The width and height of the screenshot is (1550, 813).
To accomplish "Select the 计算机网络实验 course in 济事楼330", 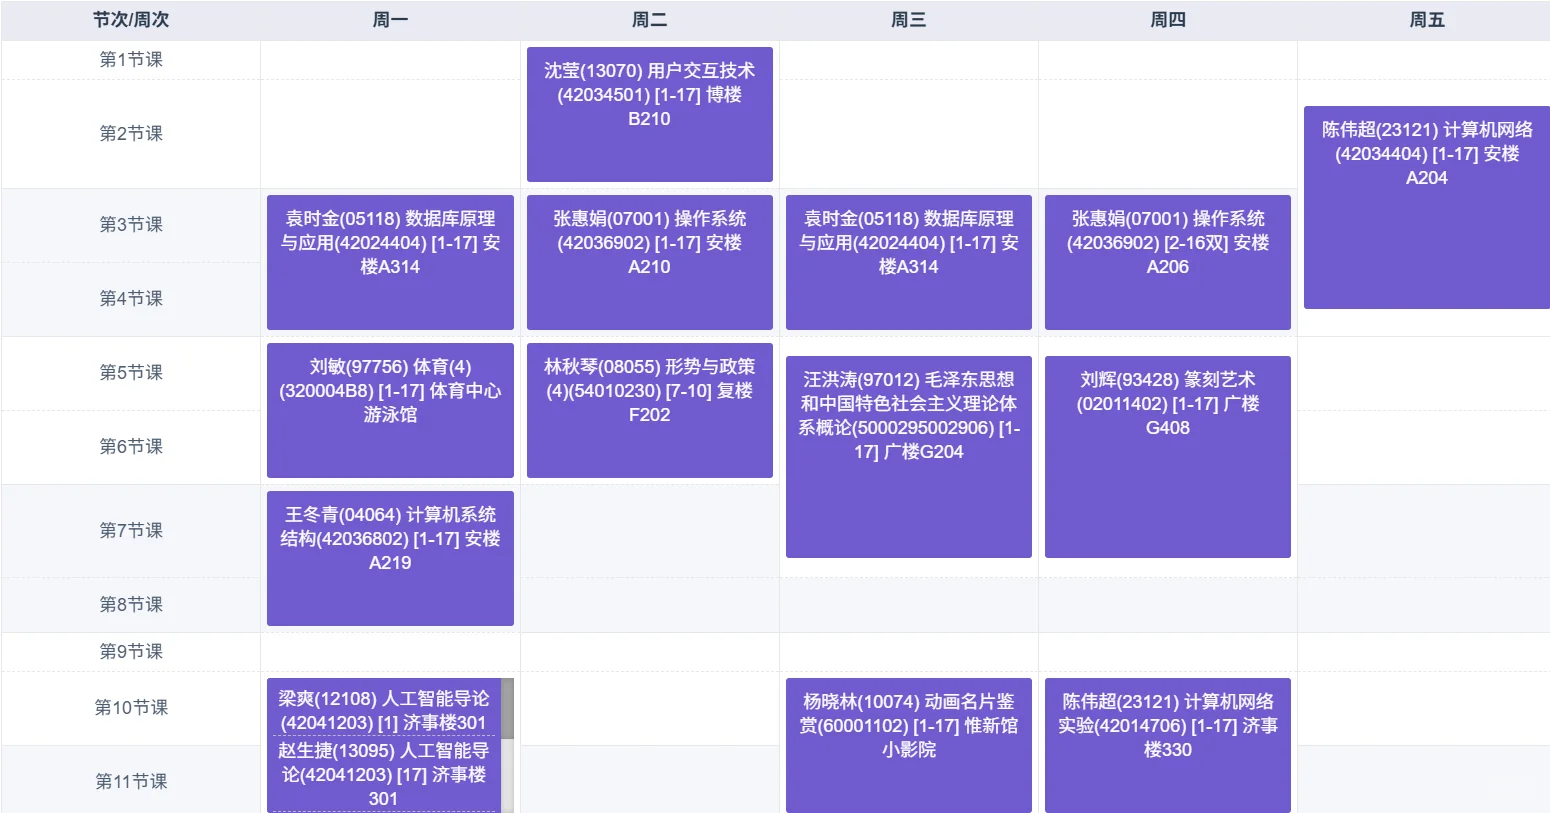I will [x=1167, y=745].
